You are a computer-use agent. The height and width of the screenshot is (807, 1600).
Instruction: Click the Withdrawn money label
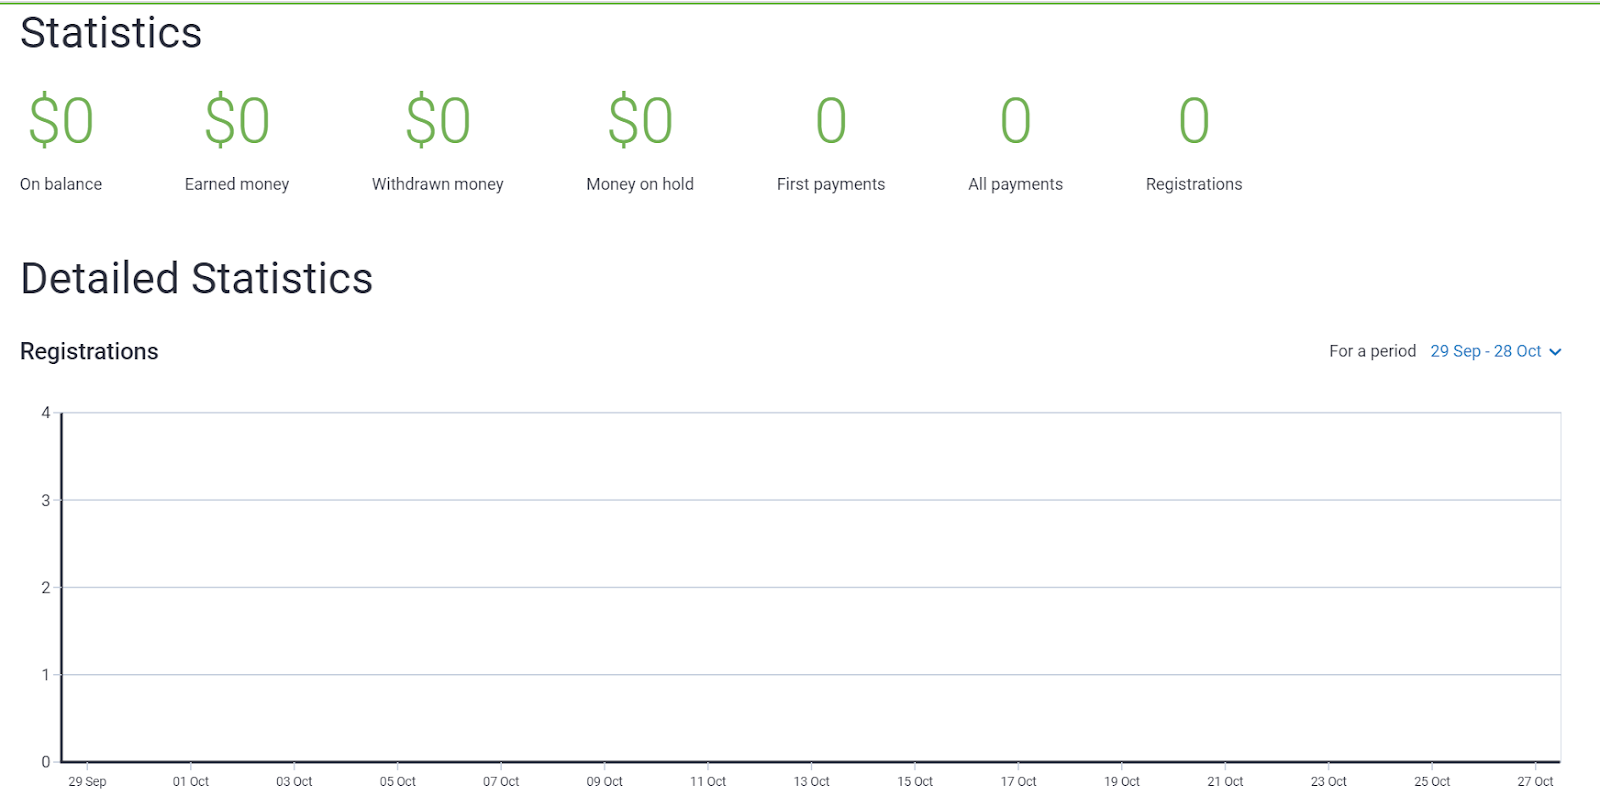pyautogui.click(x=438, y=184)
